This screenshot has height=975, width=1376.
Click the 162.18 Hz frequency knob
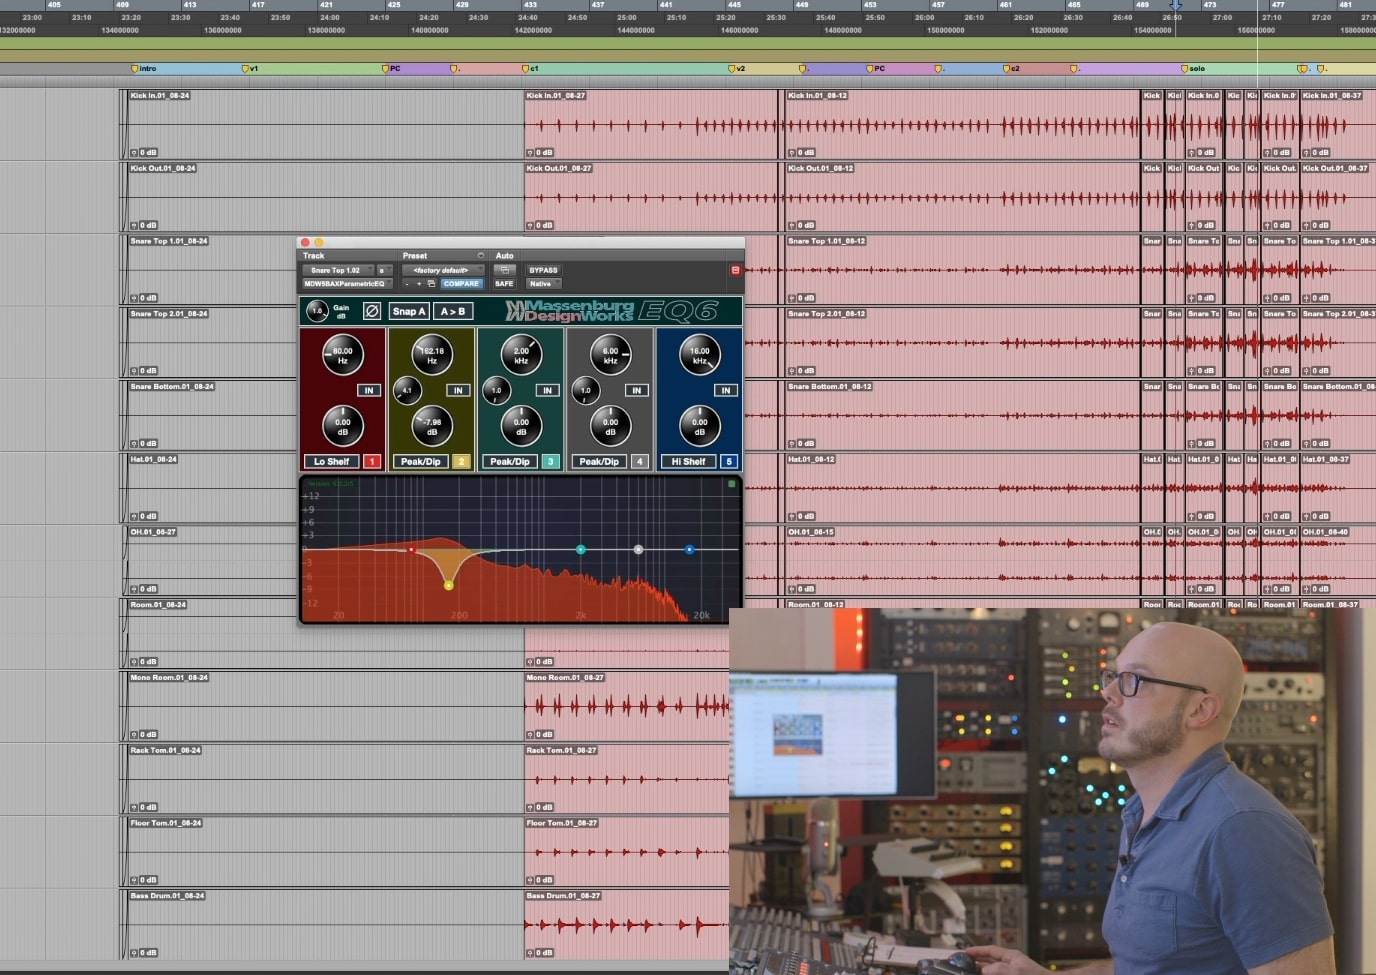[432, 354]
